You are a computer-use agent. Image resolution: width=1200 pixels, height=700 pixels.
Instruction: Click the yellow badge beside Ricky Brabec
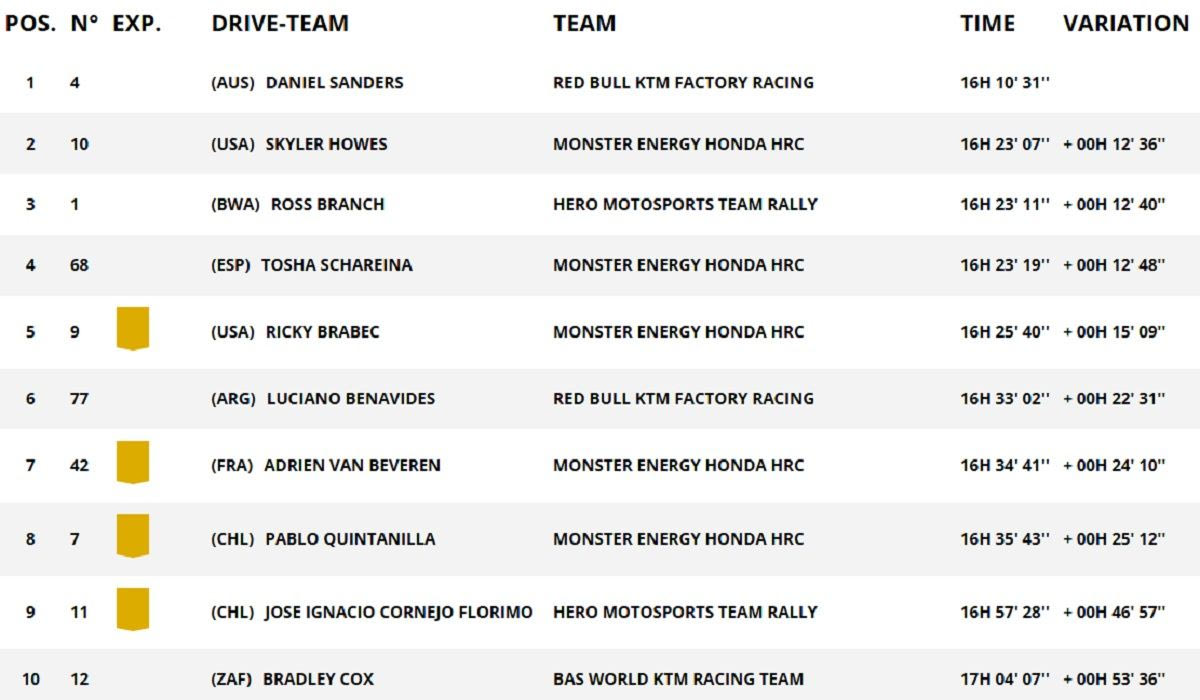(x=132, y=328)
